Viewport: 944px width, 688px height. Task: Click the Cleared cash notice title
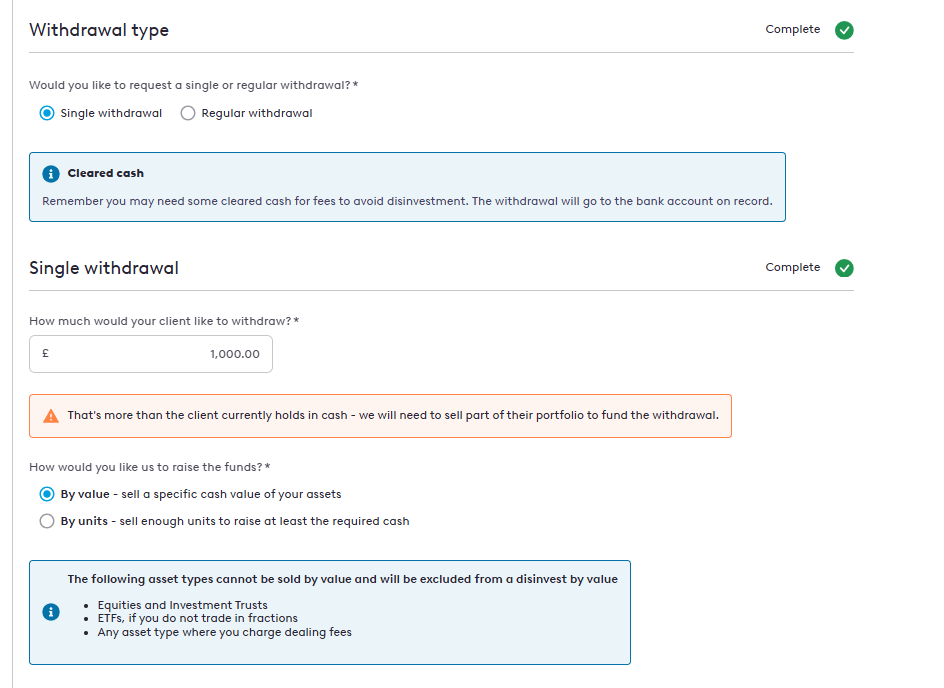(105, 174)
